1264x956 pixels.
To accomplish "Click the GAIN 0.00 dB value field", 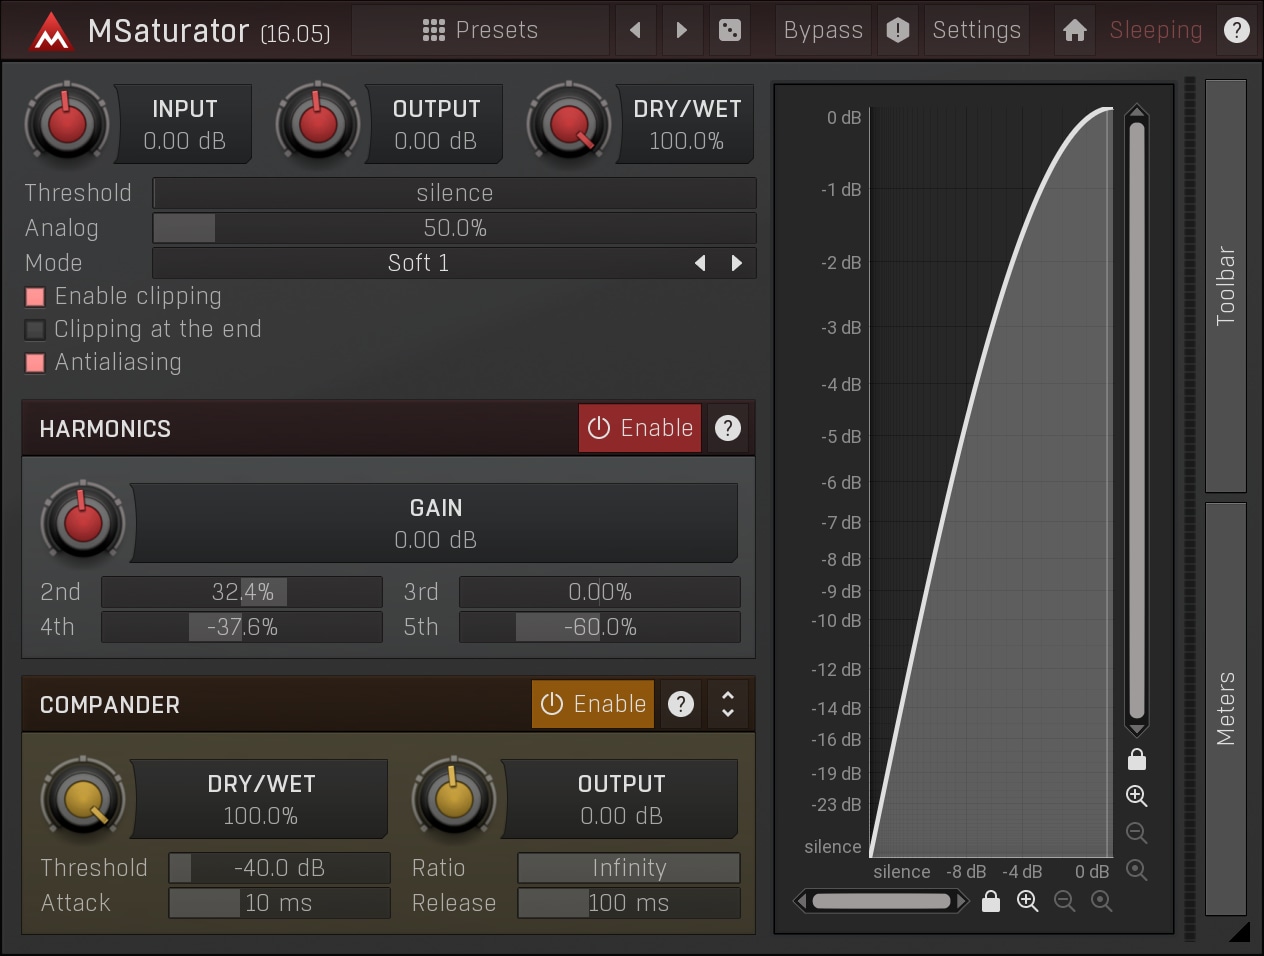I will (435, 523).
